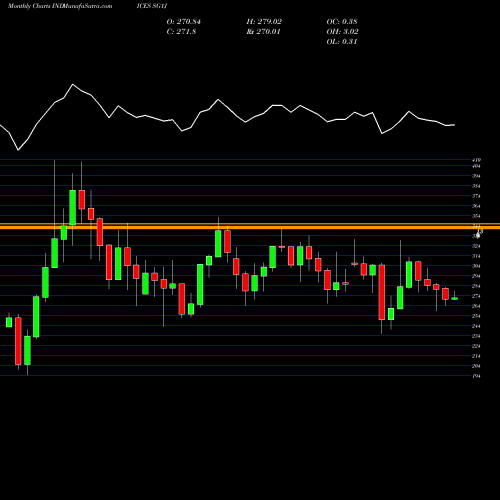Select the high value 'H: 279.02'

(264, 22)
